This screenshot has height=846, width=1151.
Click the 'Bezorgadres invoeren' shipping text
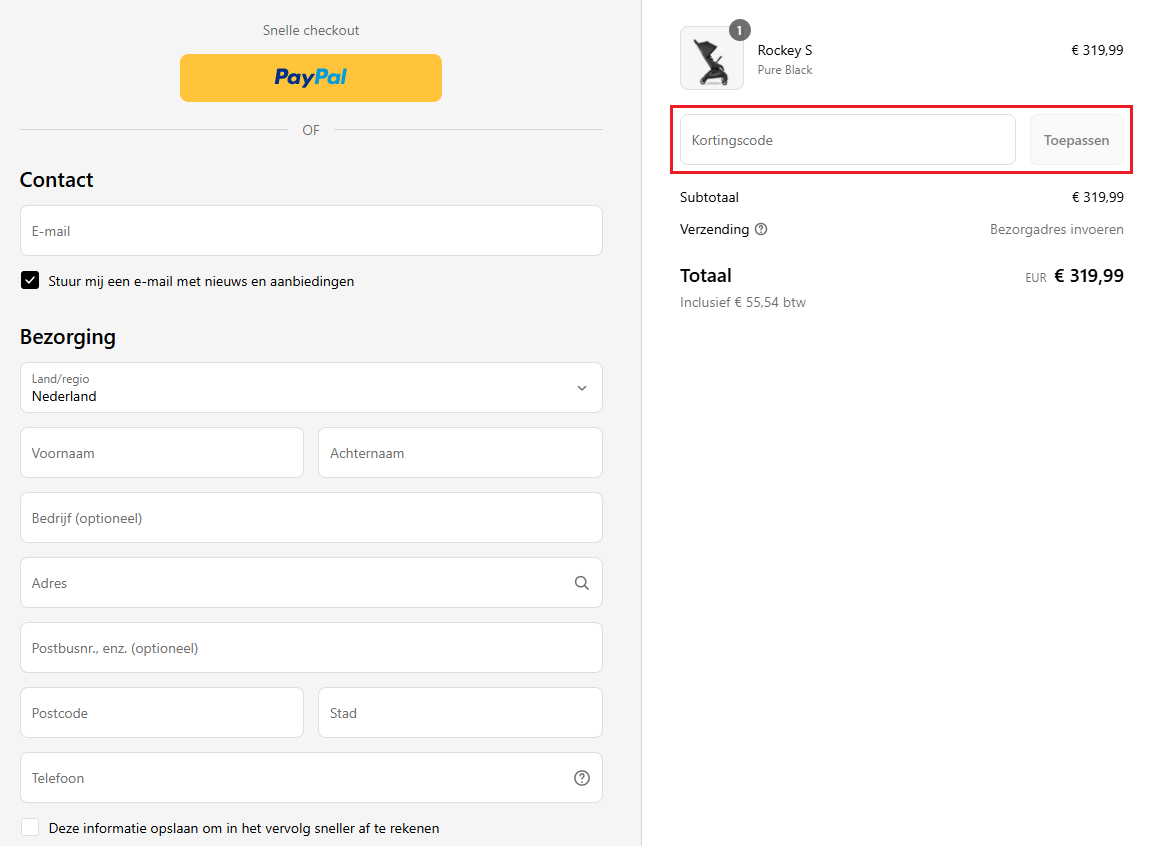point(1056,229)
